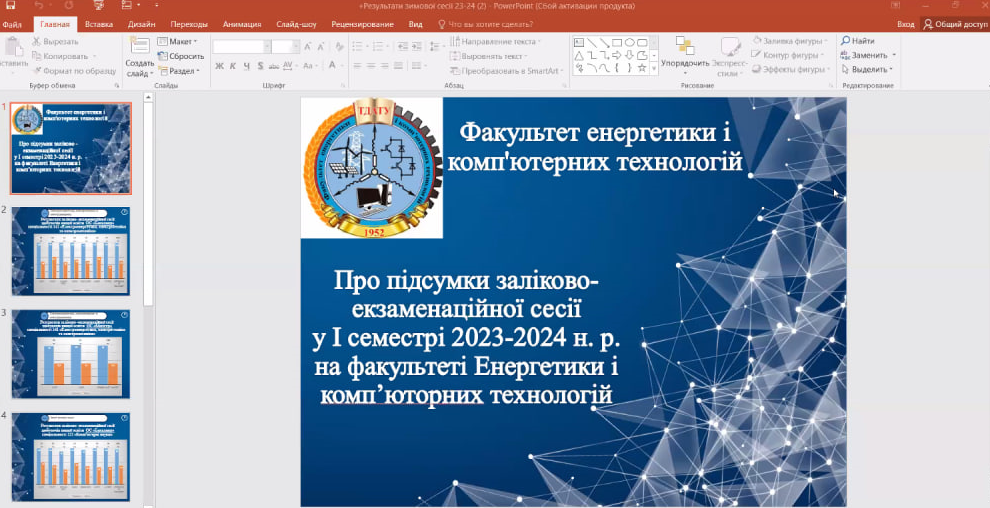990x508 pixels.
Task: Select the star shape in shapes gallery
Action: point(642,68)
